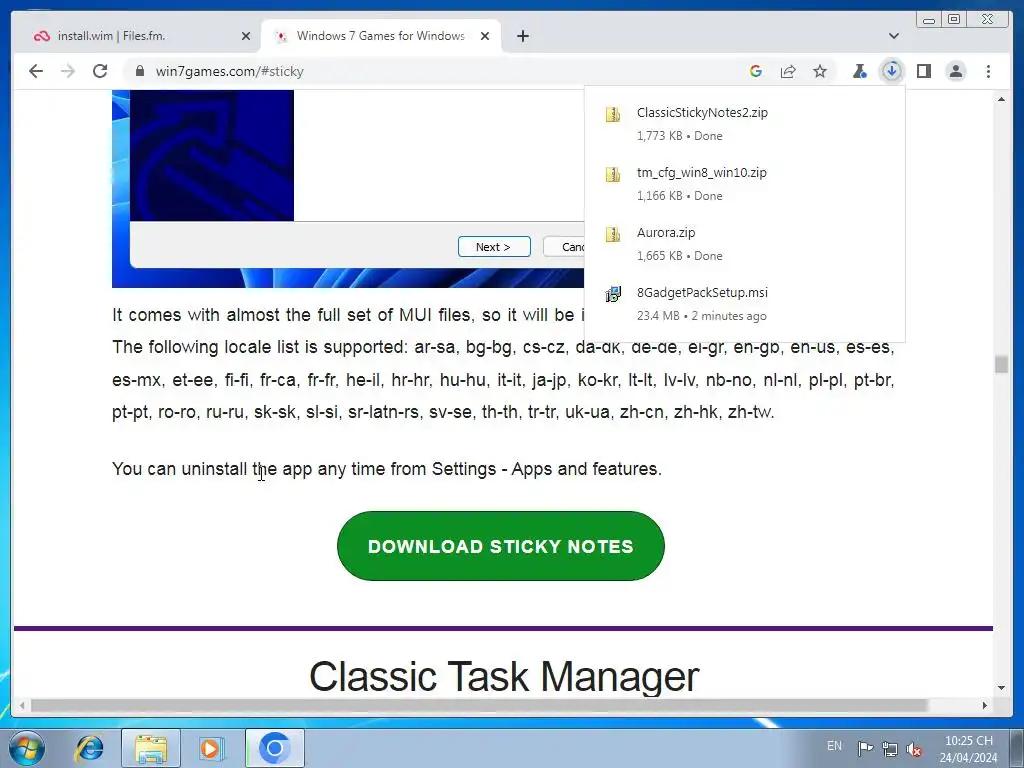Bookmark this tab with the star icon
This screenshot has height=768, width=1024.
[x=820, y=71]
